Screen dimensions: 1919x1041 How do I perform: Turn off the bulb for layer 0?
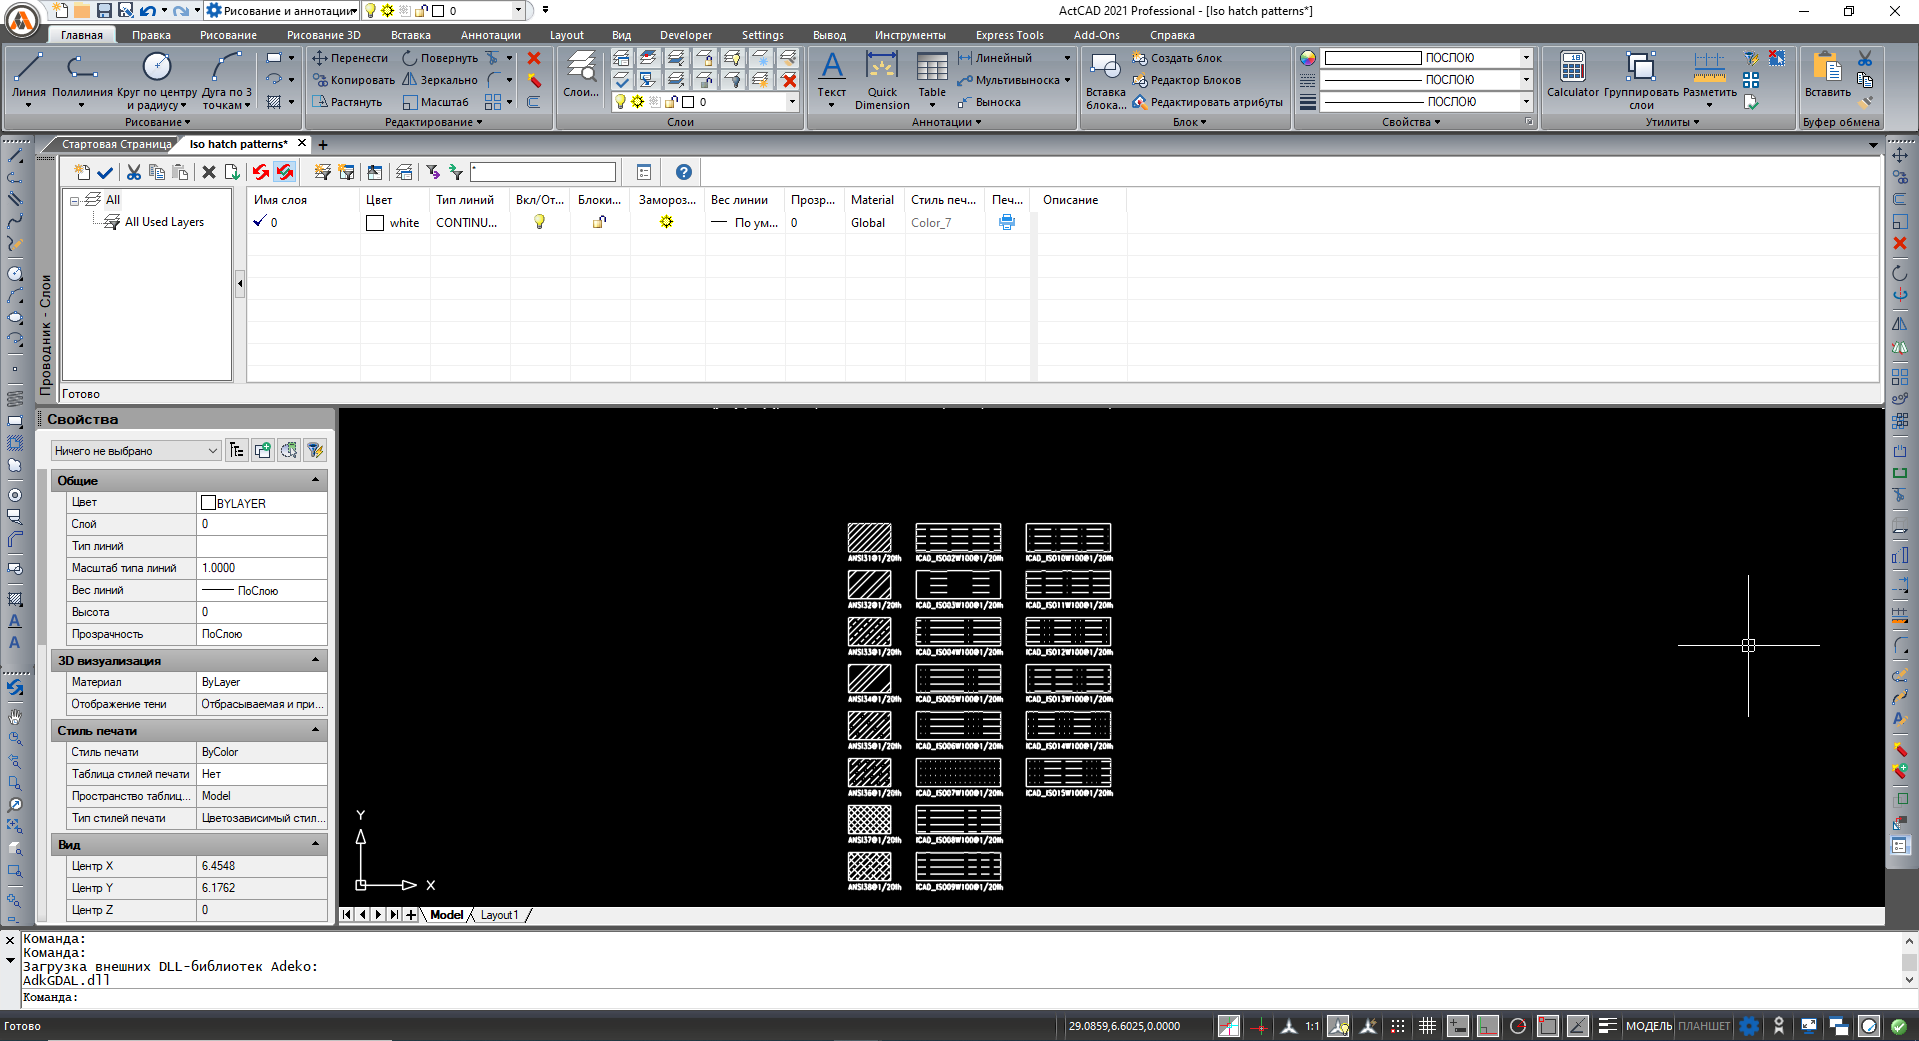539,222
